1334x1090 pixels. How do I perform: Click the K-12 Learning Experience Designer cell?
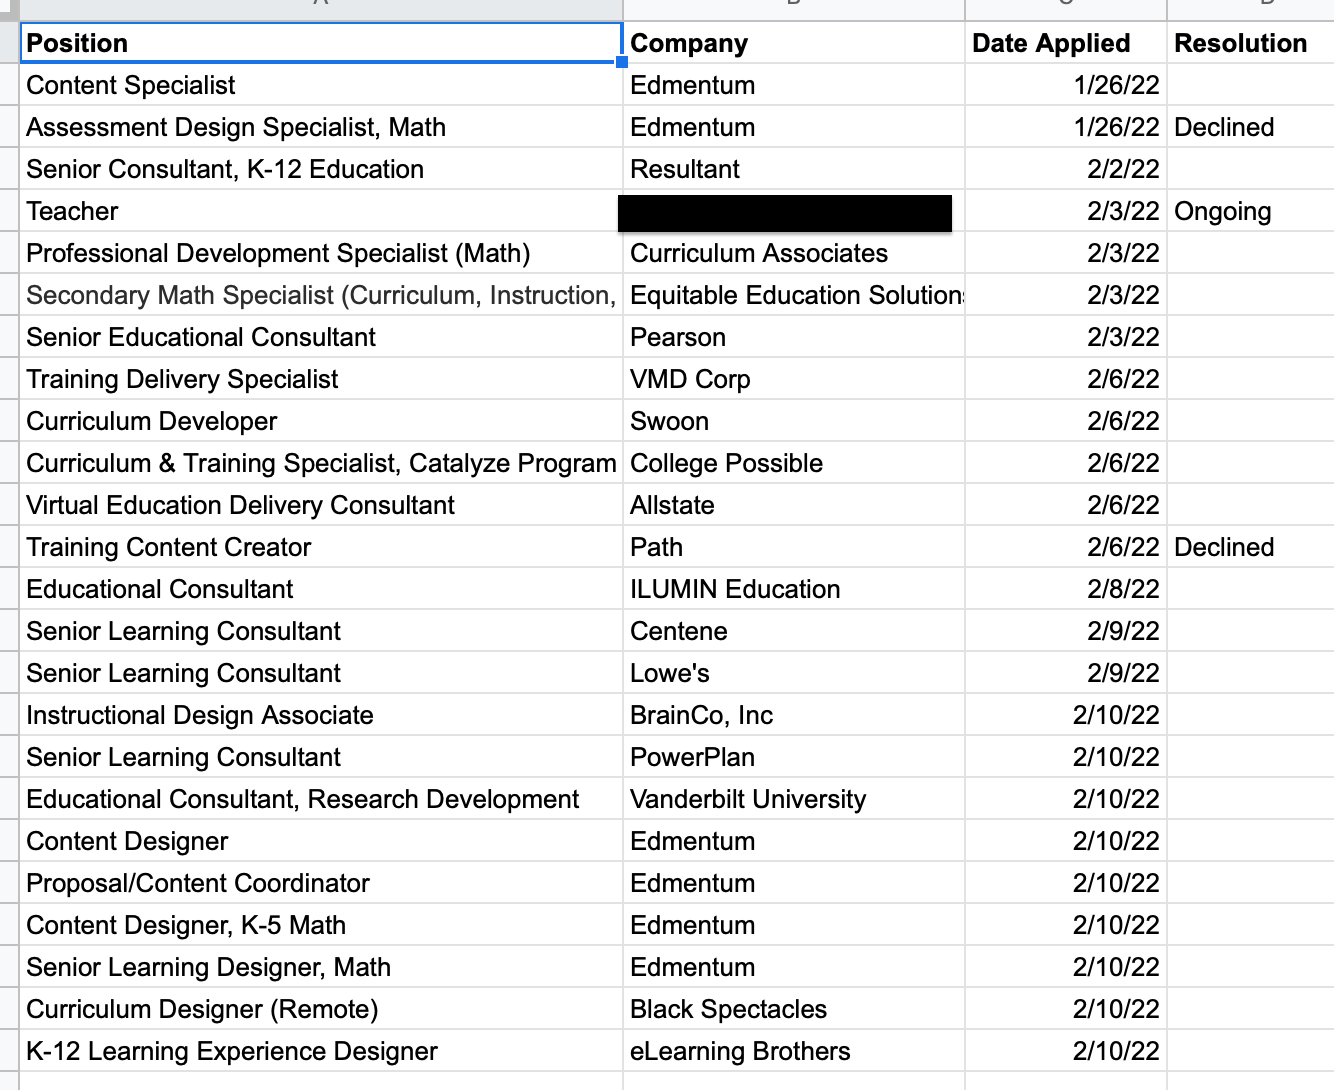pos(320,1051)
